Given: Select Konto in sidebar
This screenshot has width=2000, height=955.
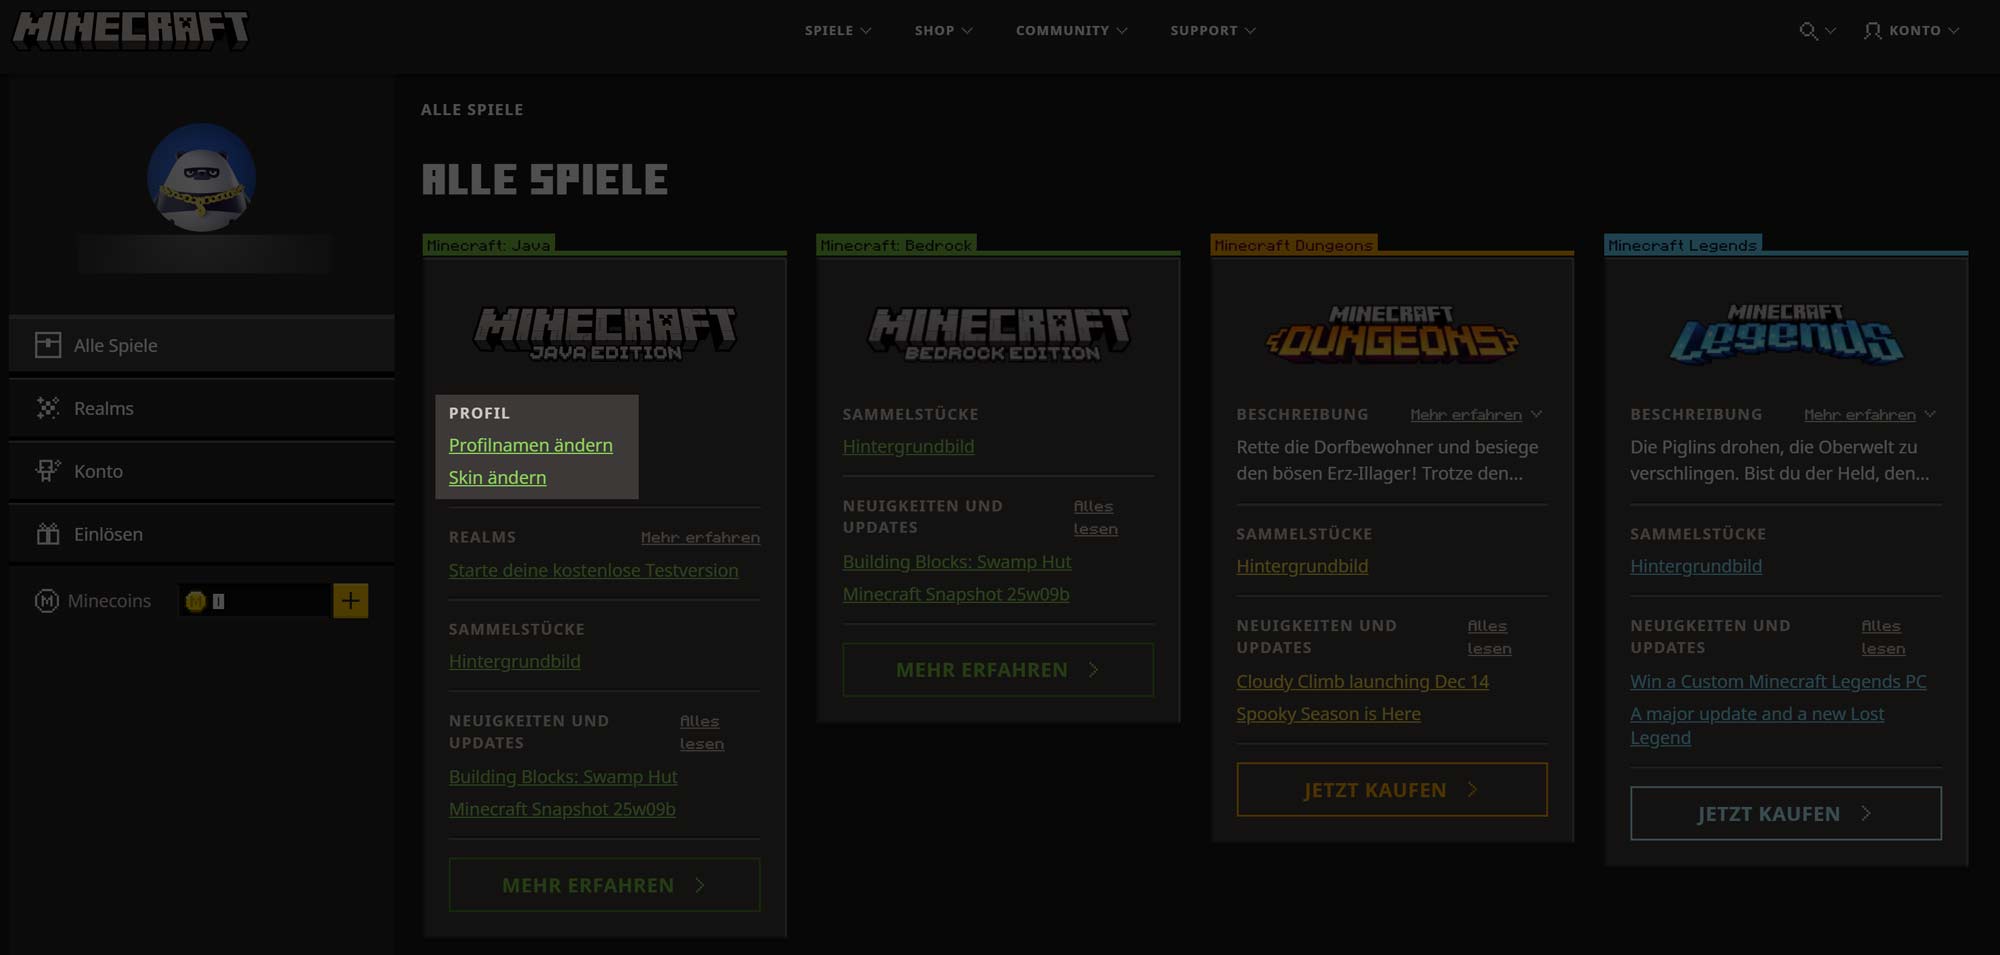Looking at the screenshot, I should tap(201, 471).
